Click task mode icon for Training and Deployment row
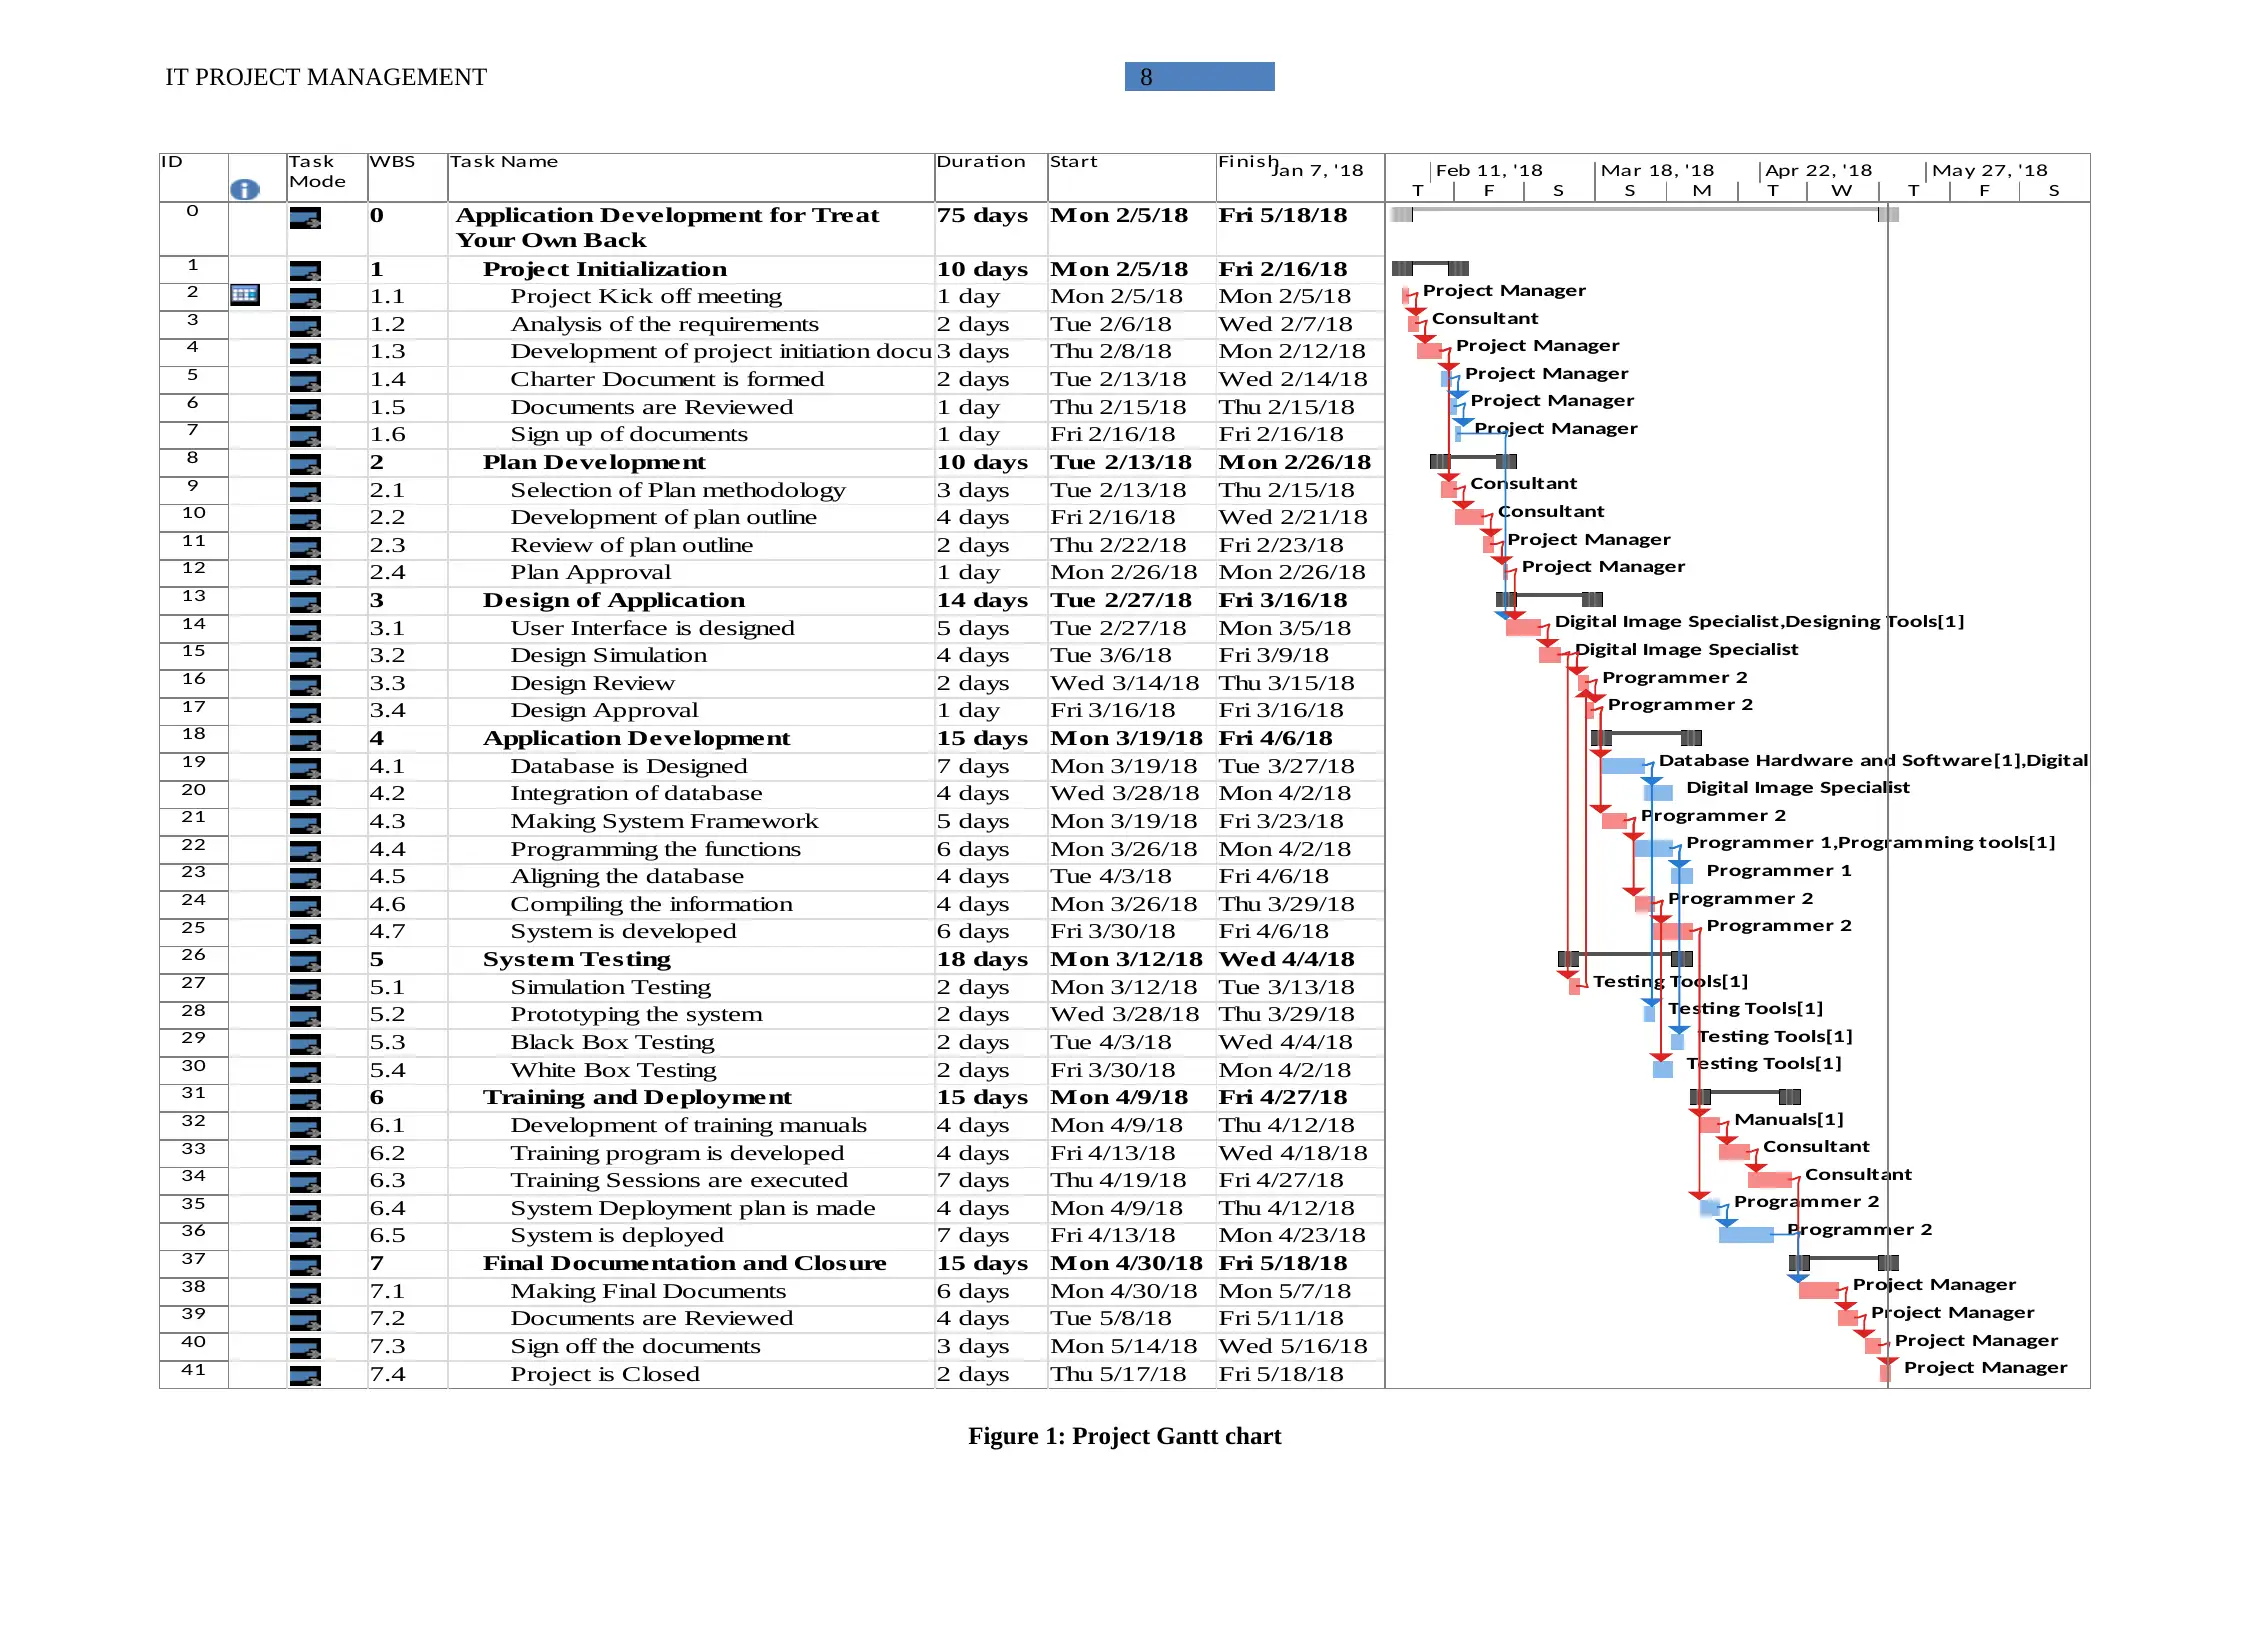The image size is (2250, 1650). point(305,1098)
